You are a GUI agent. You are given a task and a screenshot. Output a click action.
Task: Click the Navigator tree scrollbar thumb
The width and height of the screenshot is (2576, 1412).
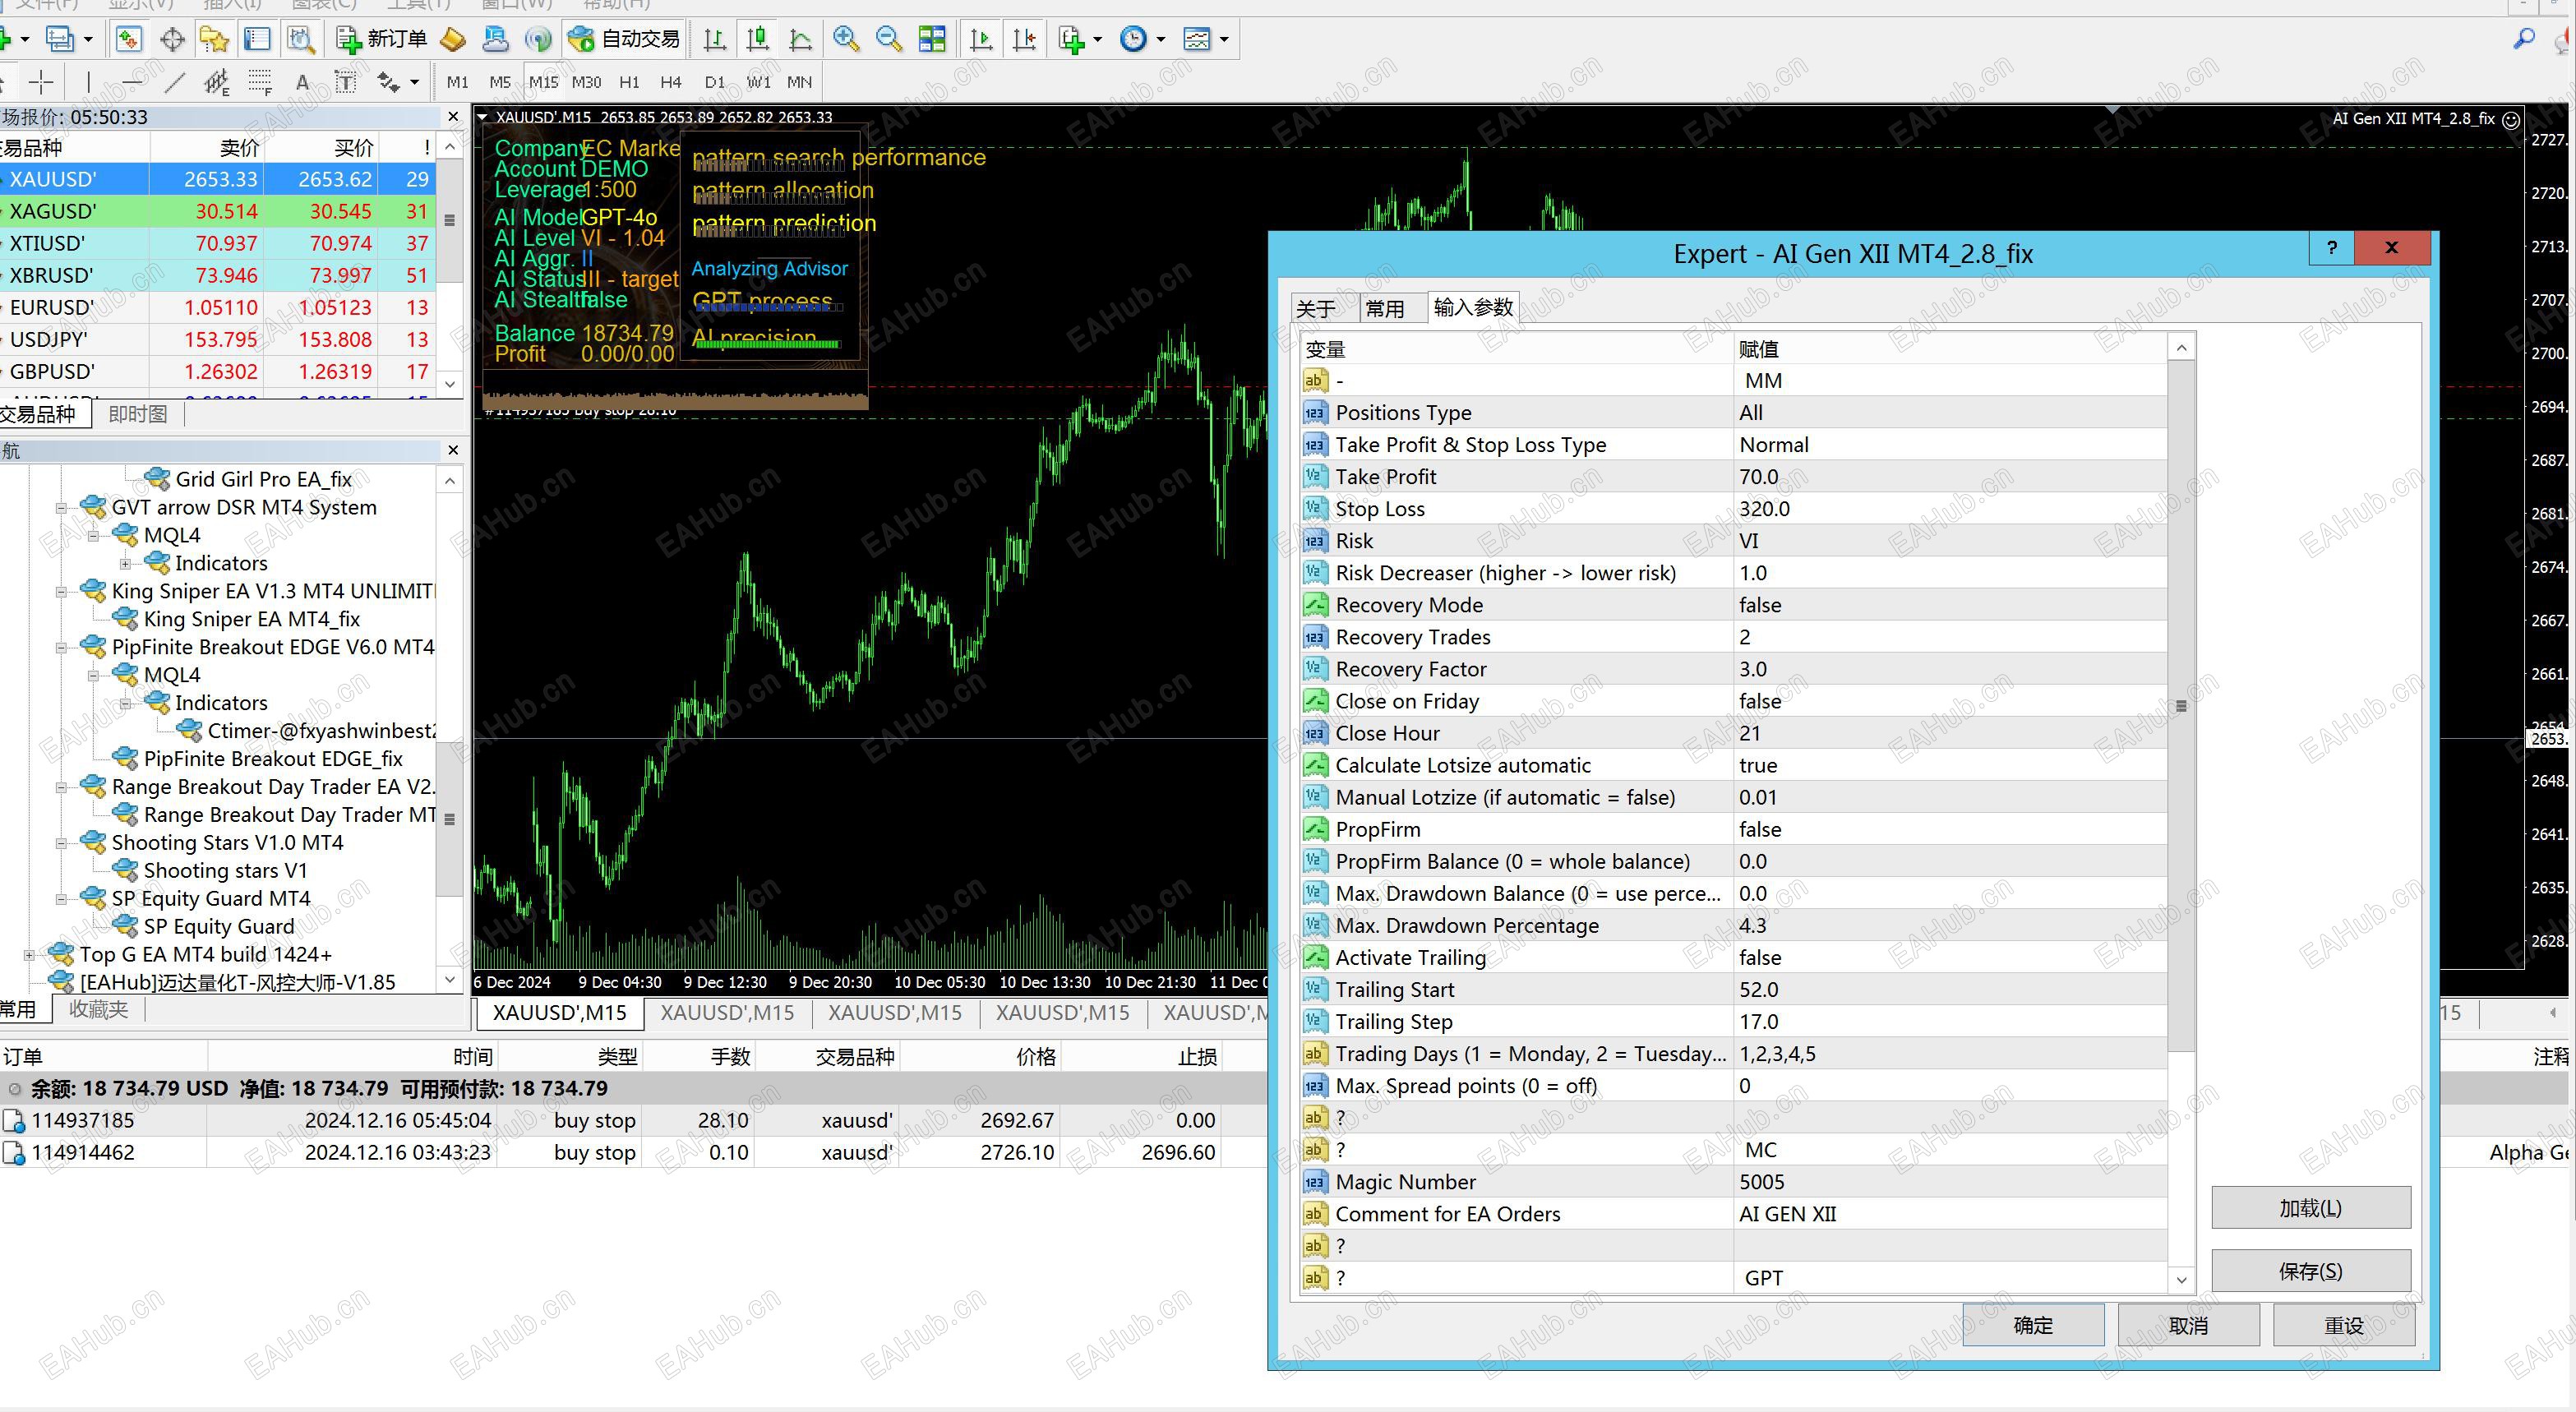pos(450,819)
